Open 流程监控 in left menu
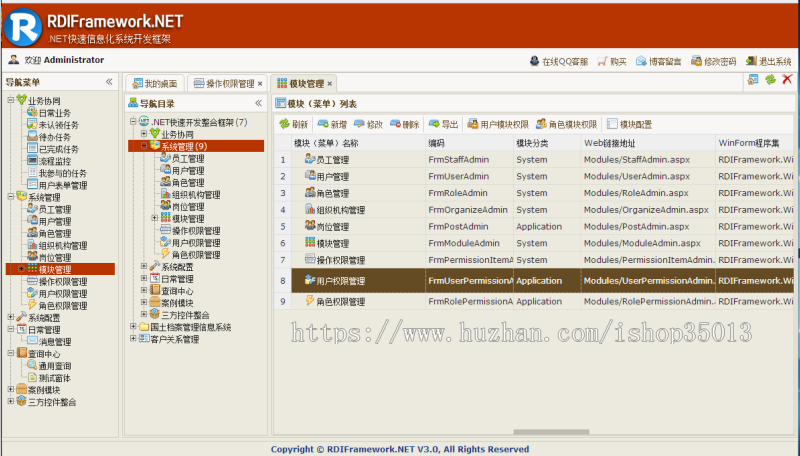 (55, 161)
